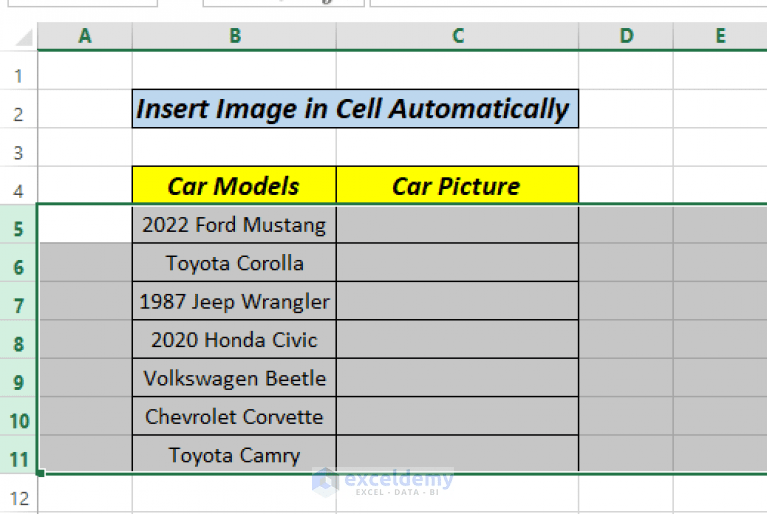Image resolution: width=767 pixels, height=514 pixels.
Task: Select row 8 header
Action: [x=19, y=339]
